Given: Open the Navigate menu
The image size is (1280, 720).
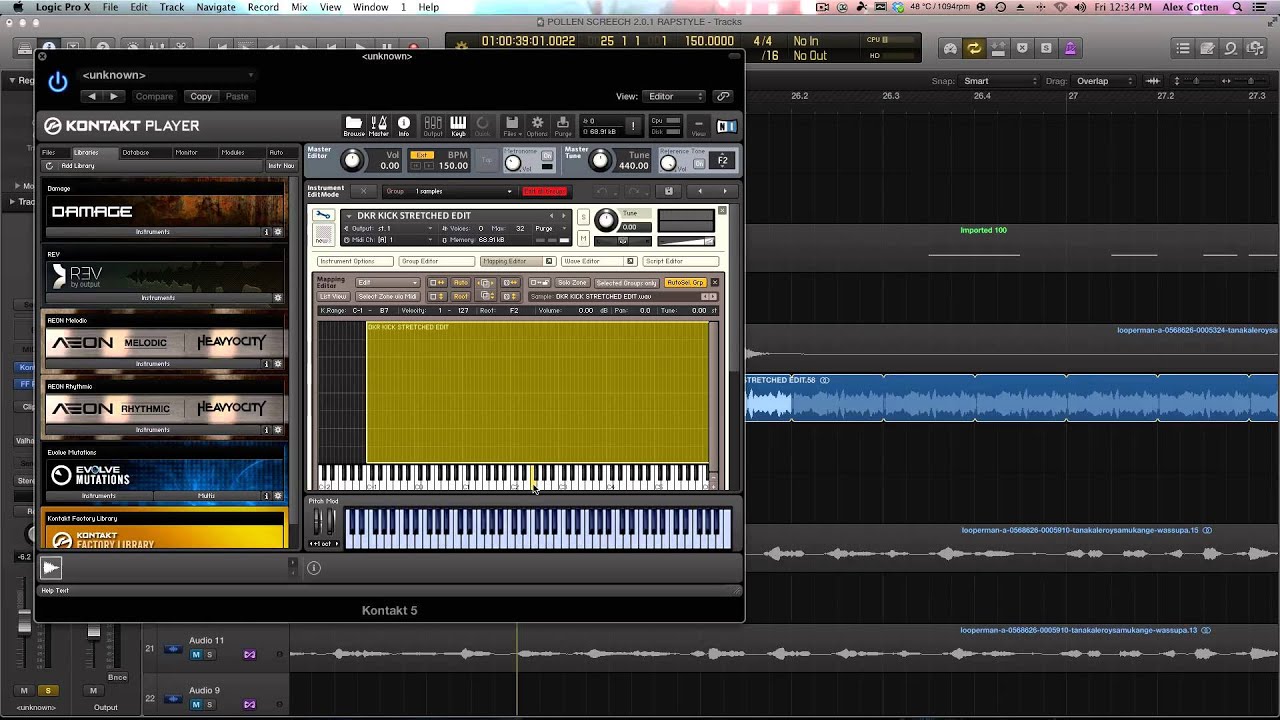Looking at the screenshot, I should click(x=215, y=7).
